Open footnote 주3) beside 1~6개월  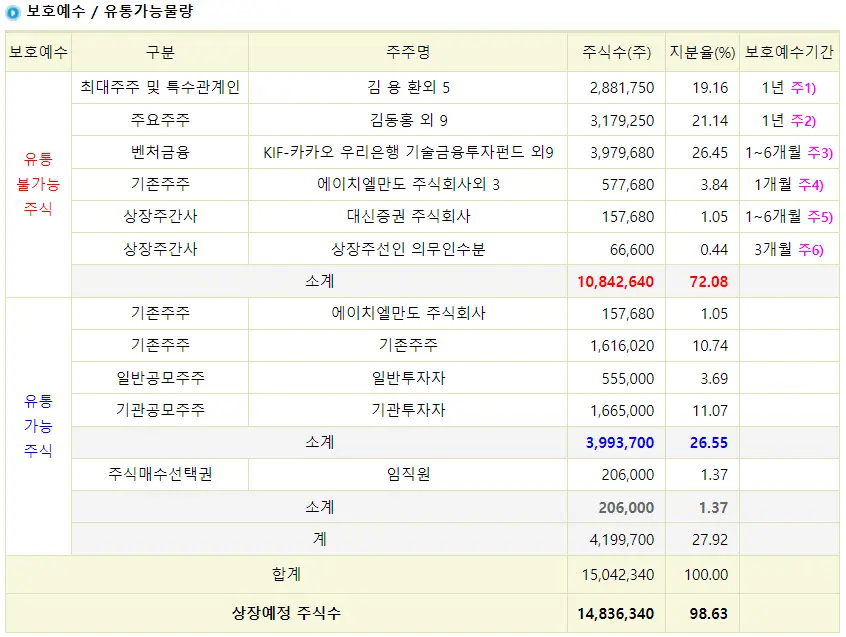pos(818,152)
